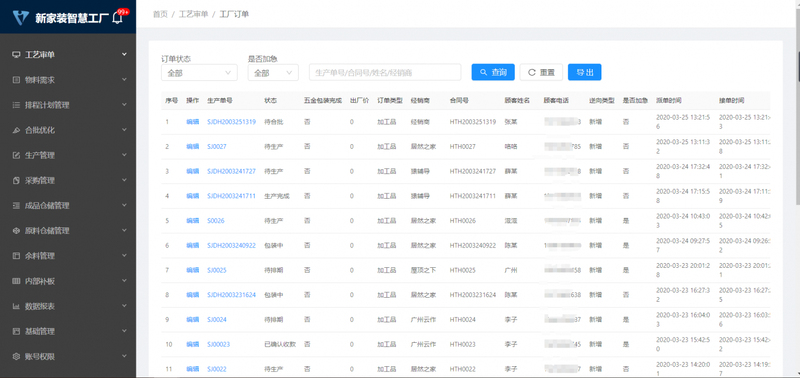The width and height of the screenshot is (800, 378).
Task: Open the 基础管理 menu item
Action: tap(68, 331)
